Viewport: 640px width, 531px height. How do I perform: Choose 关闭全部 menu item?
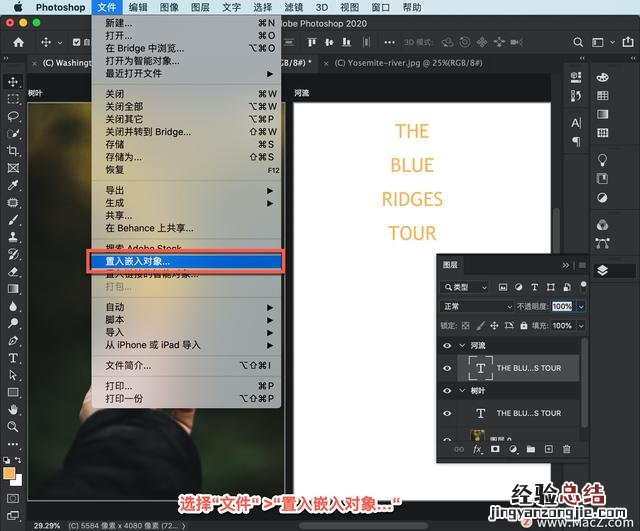click(x=187, y=107)
